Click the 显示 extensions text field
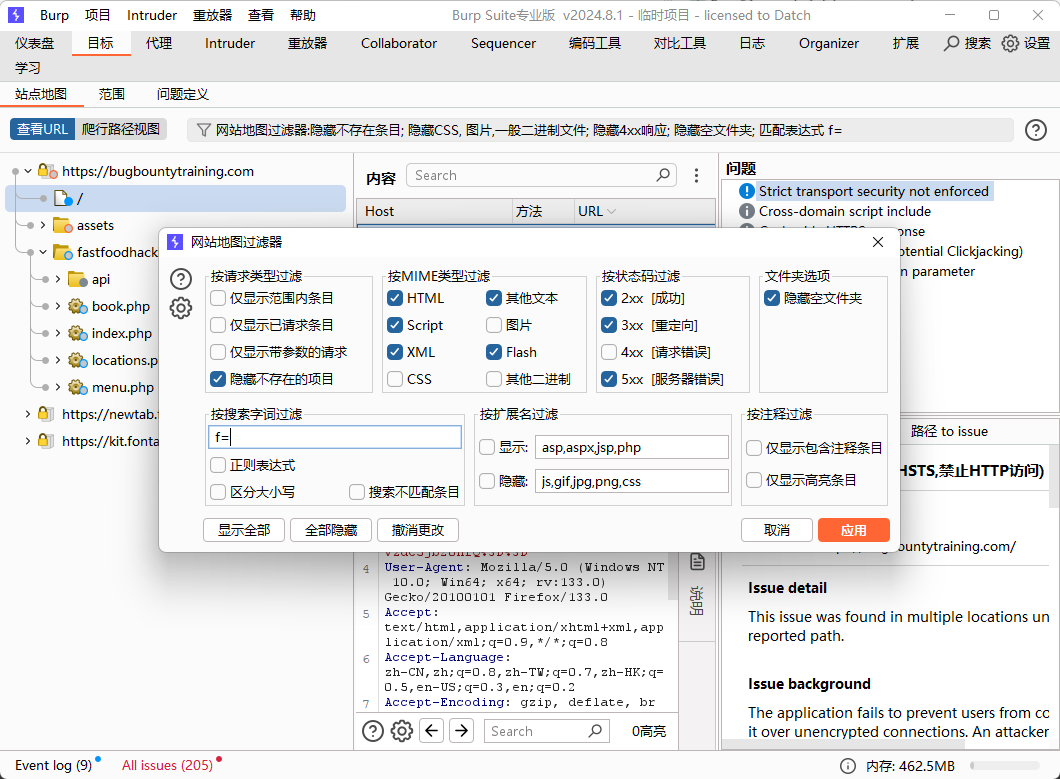 click(631, 448)
